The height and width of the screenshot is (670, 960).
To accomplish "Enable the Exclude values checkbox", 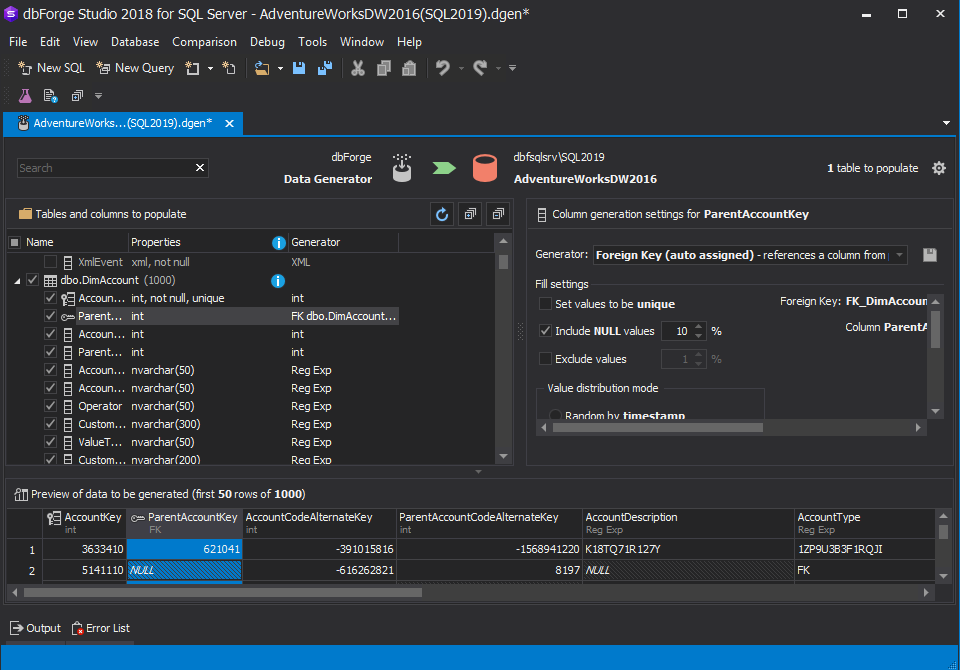I will 545,359.
